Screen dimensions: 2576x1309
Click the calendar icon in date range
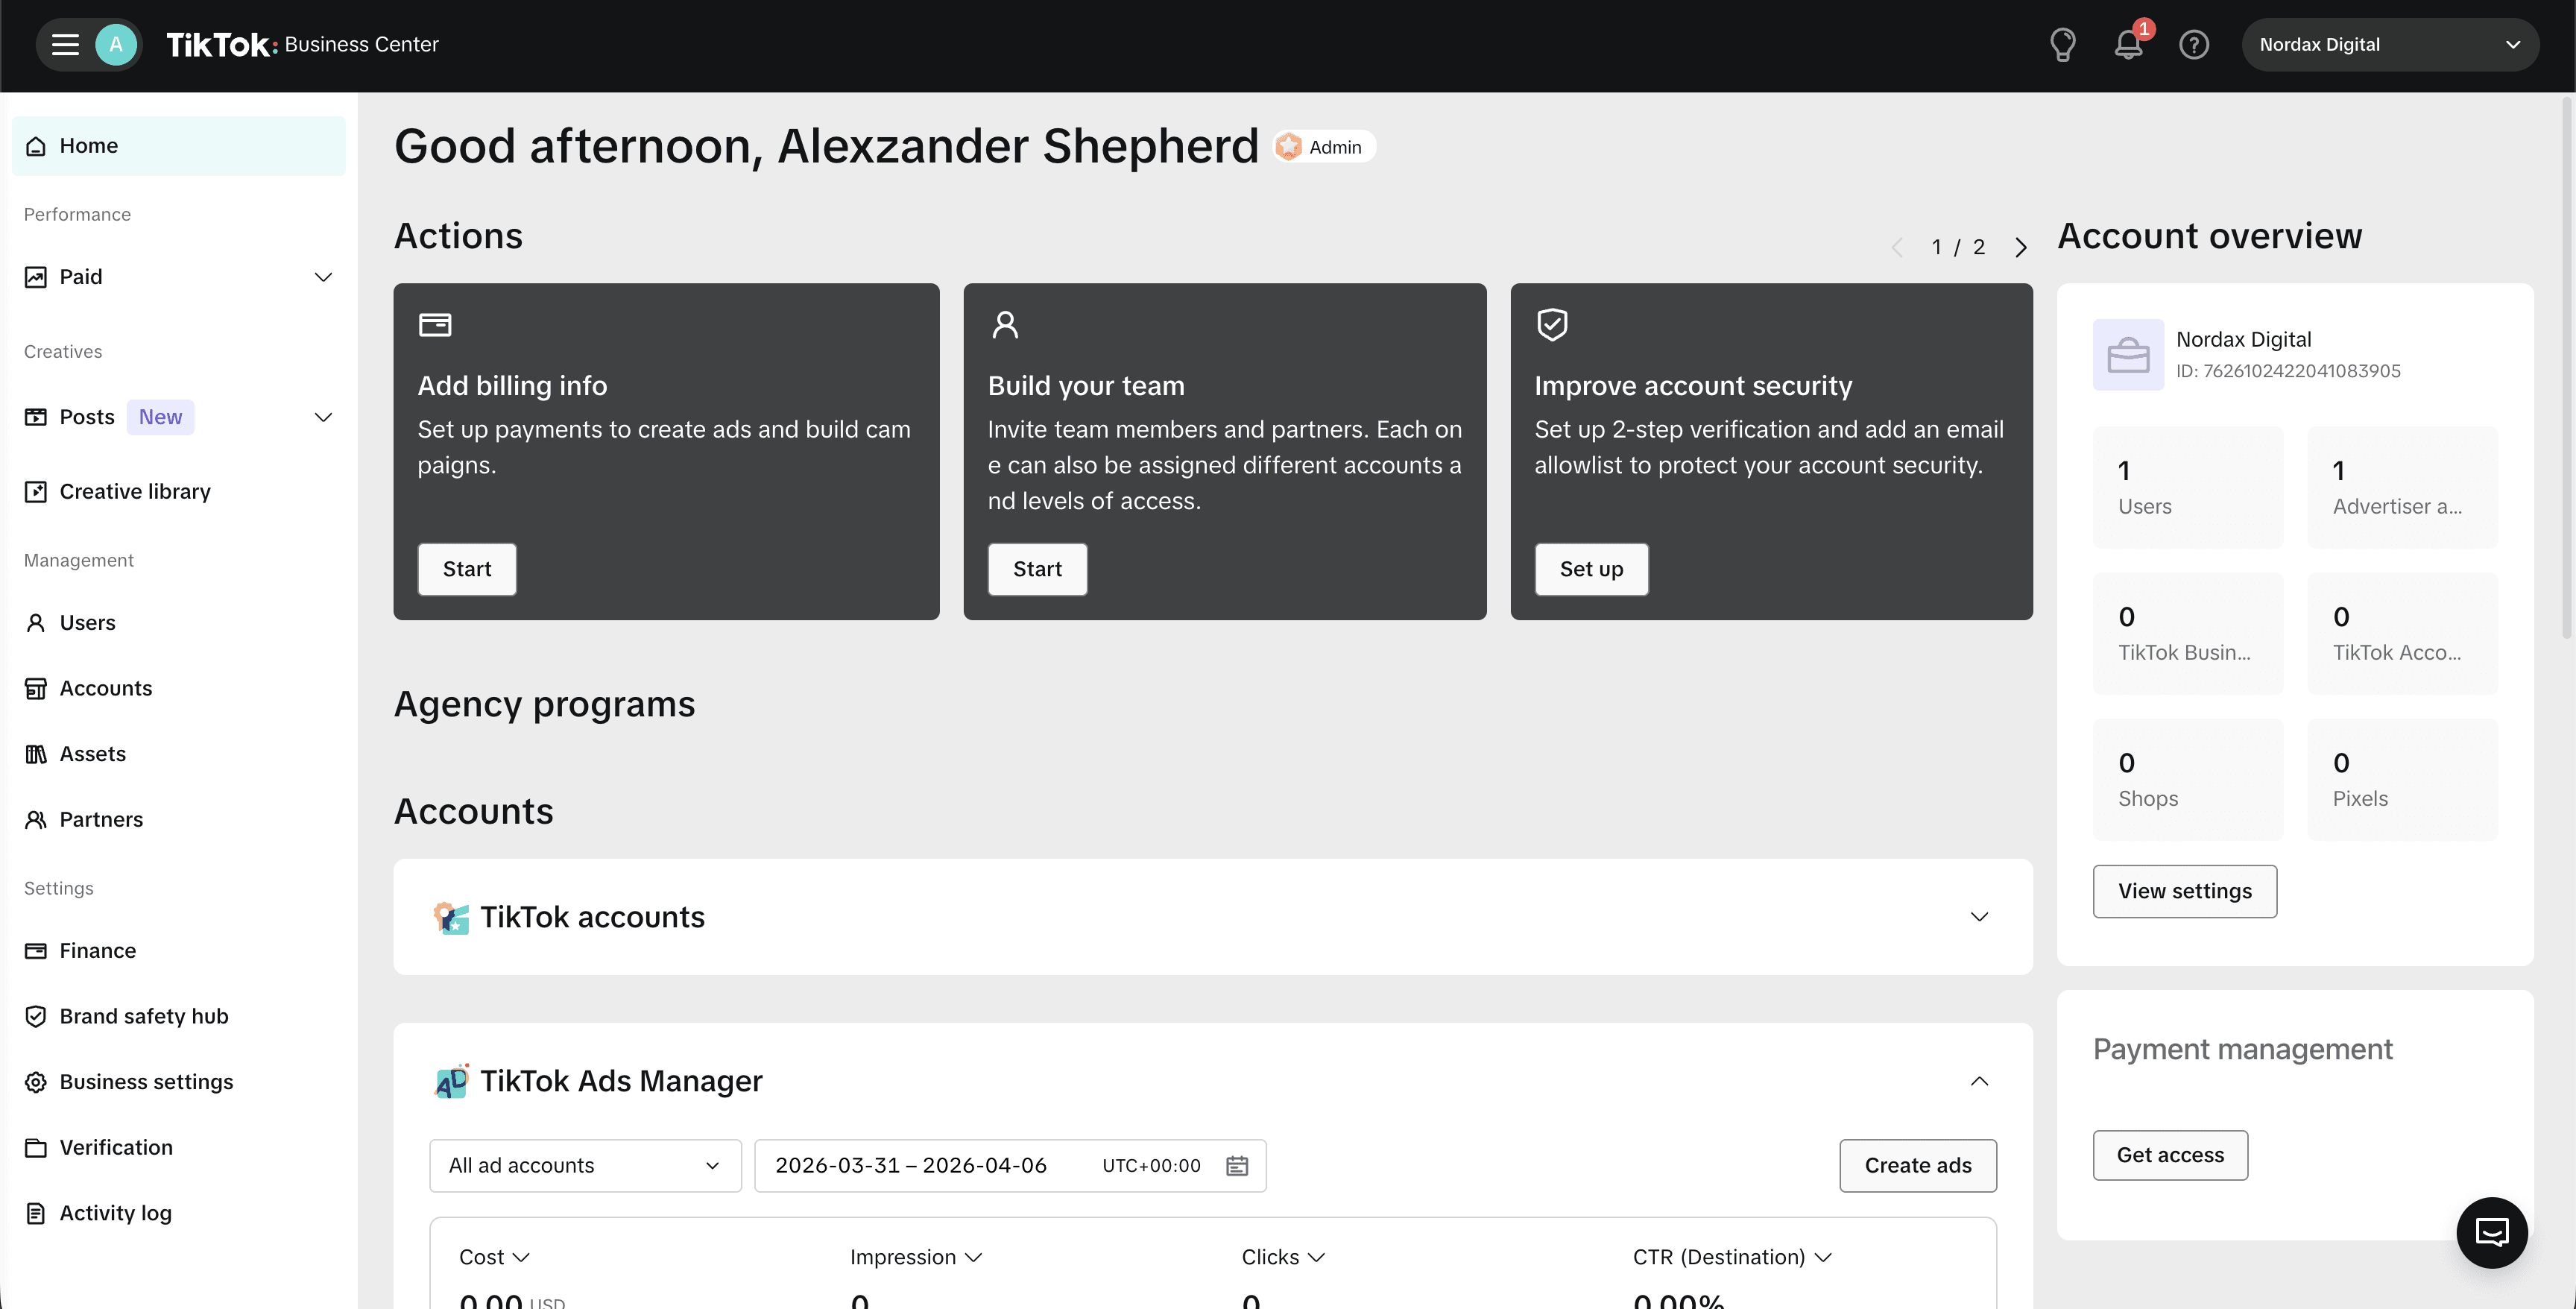pos(1237,1166)
